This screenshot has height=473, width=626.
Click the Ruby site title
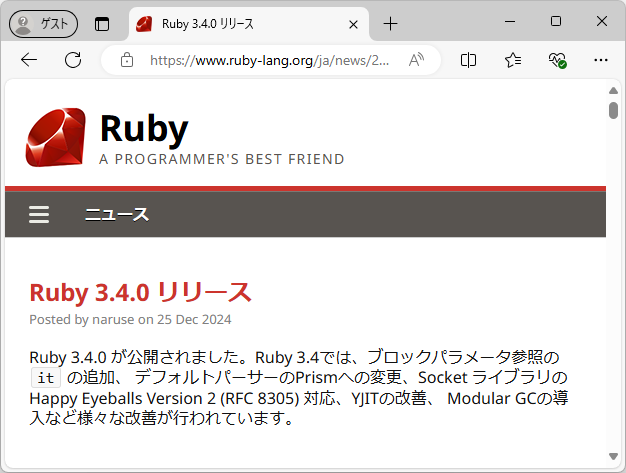(x=144, y=129)
